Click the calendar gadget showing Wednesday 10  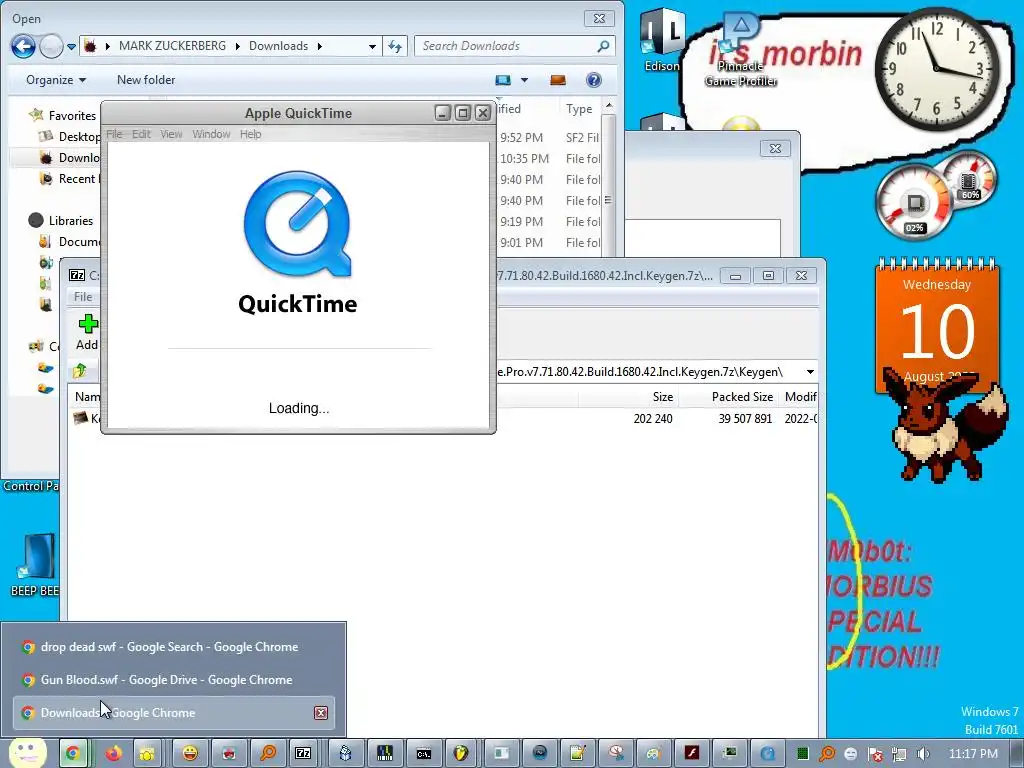(x=937, y=325)
